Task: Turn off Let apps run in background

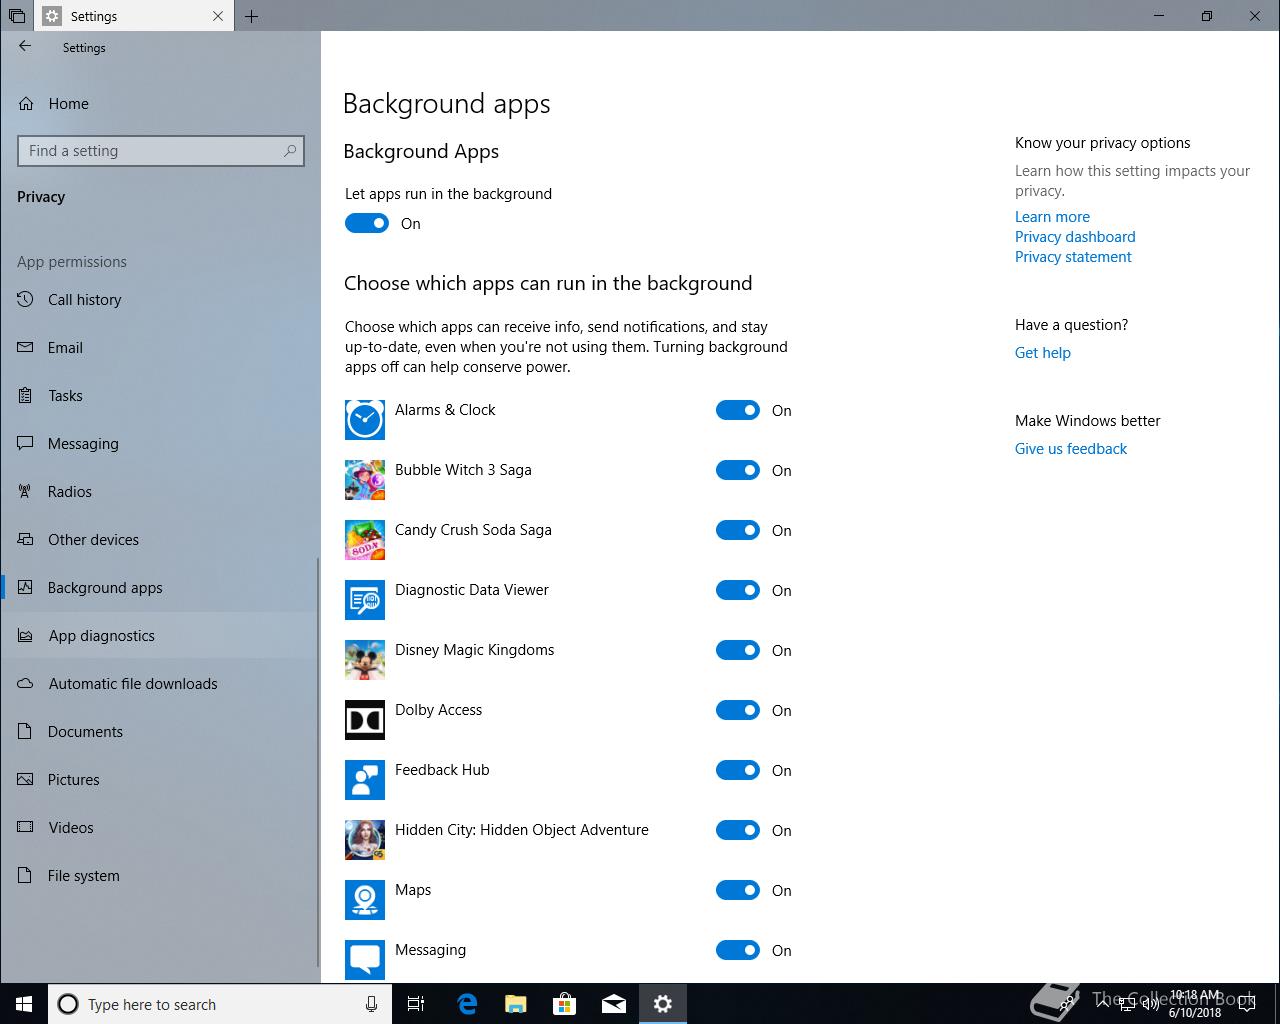Action: tap(367, 224)
